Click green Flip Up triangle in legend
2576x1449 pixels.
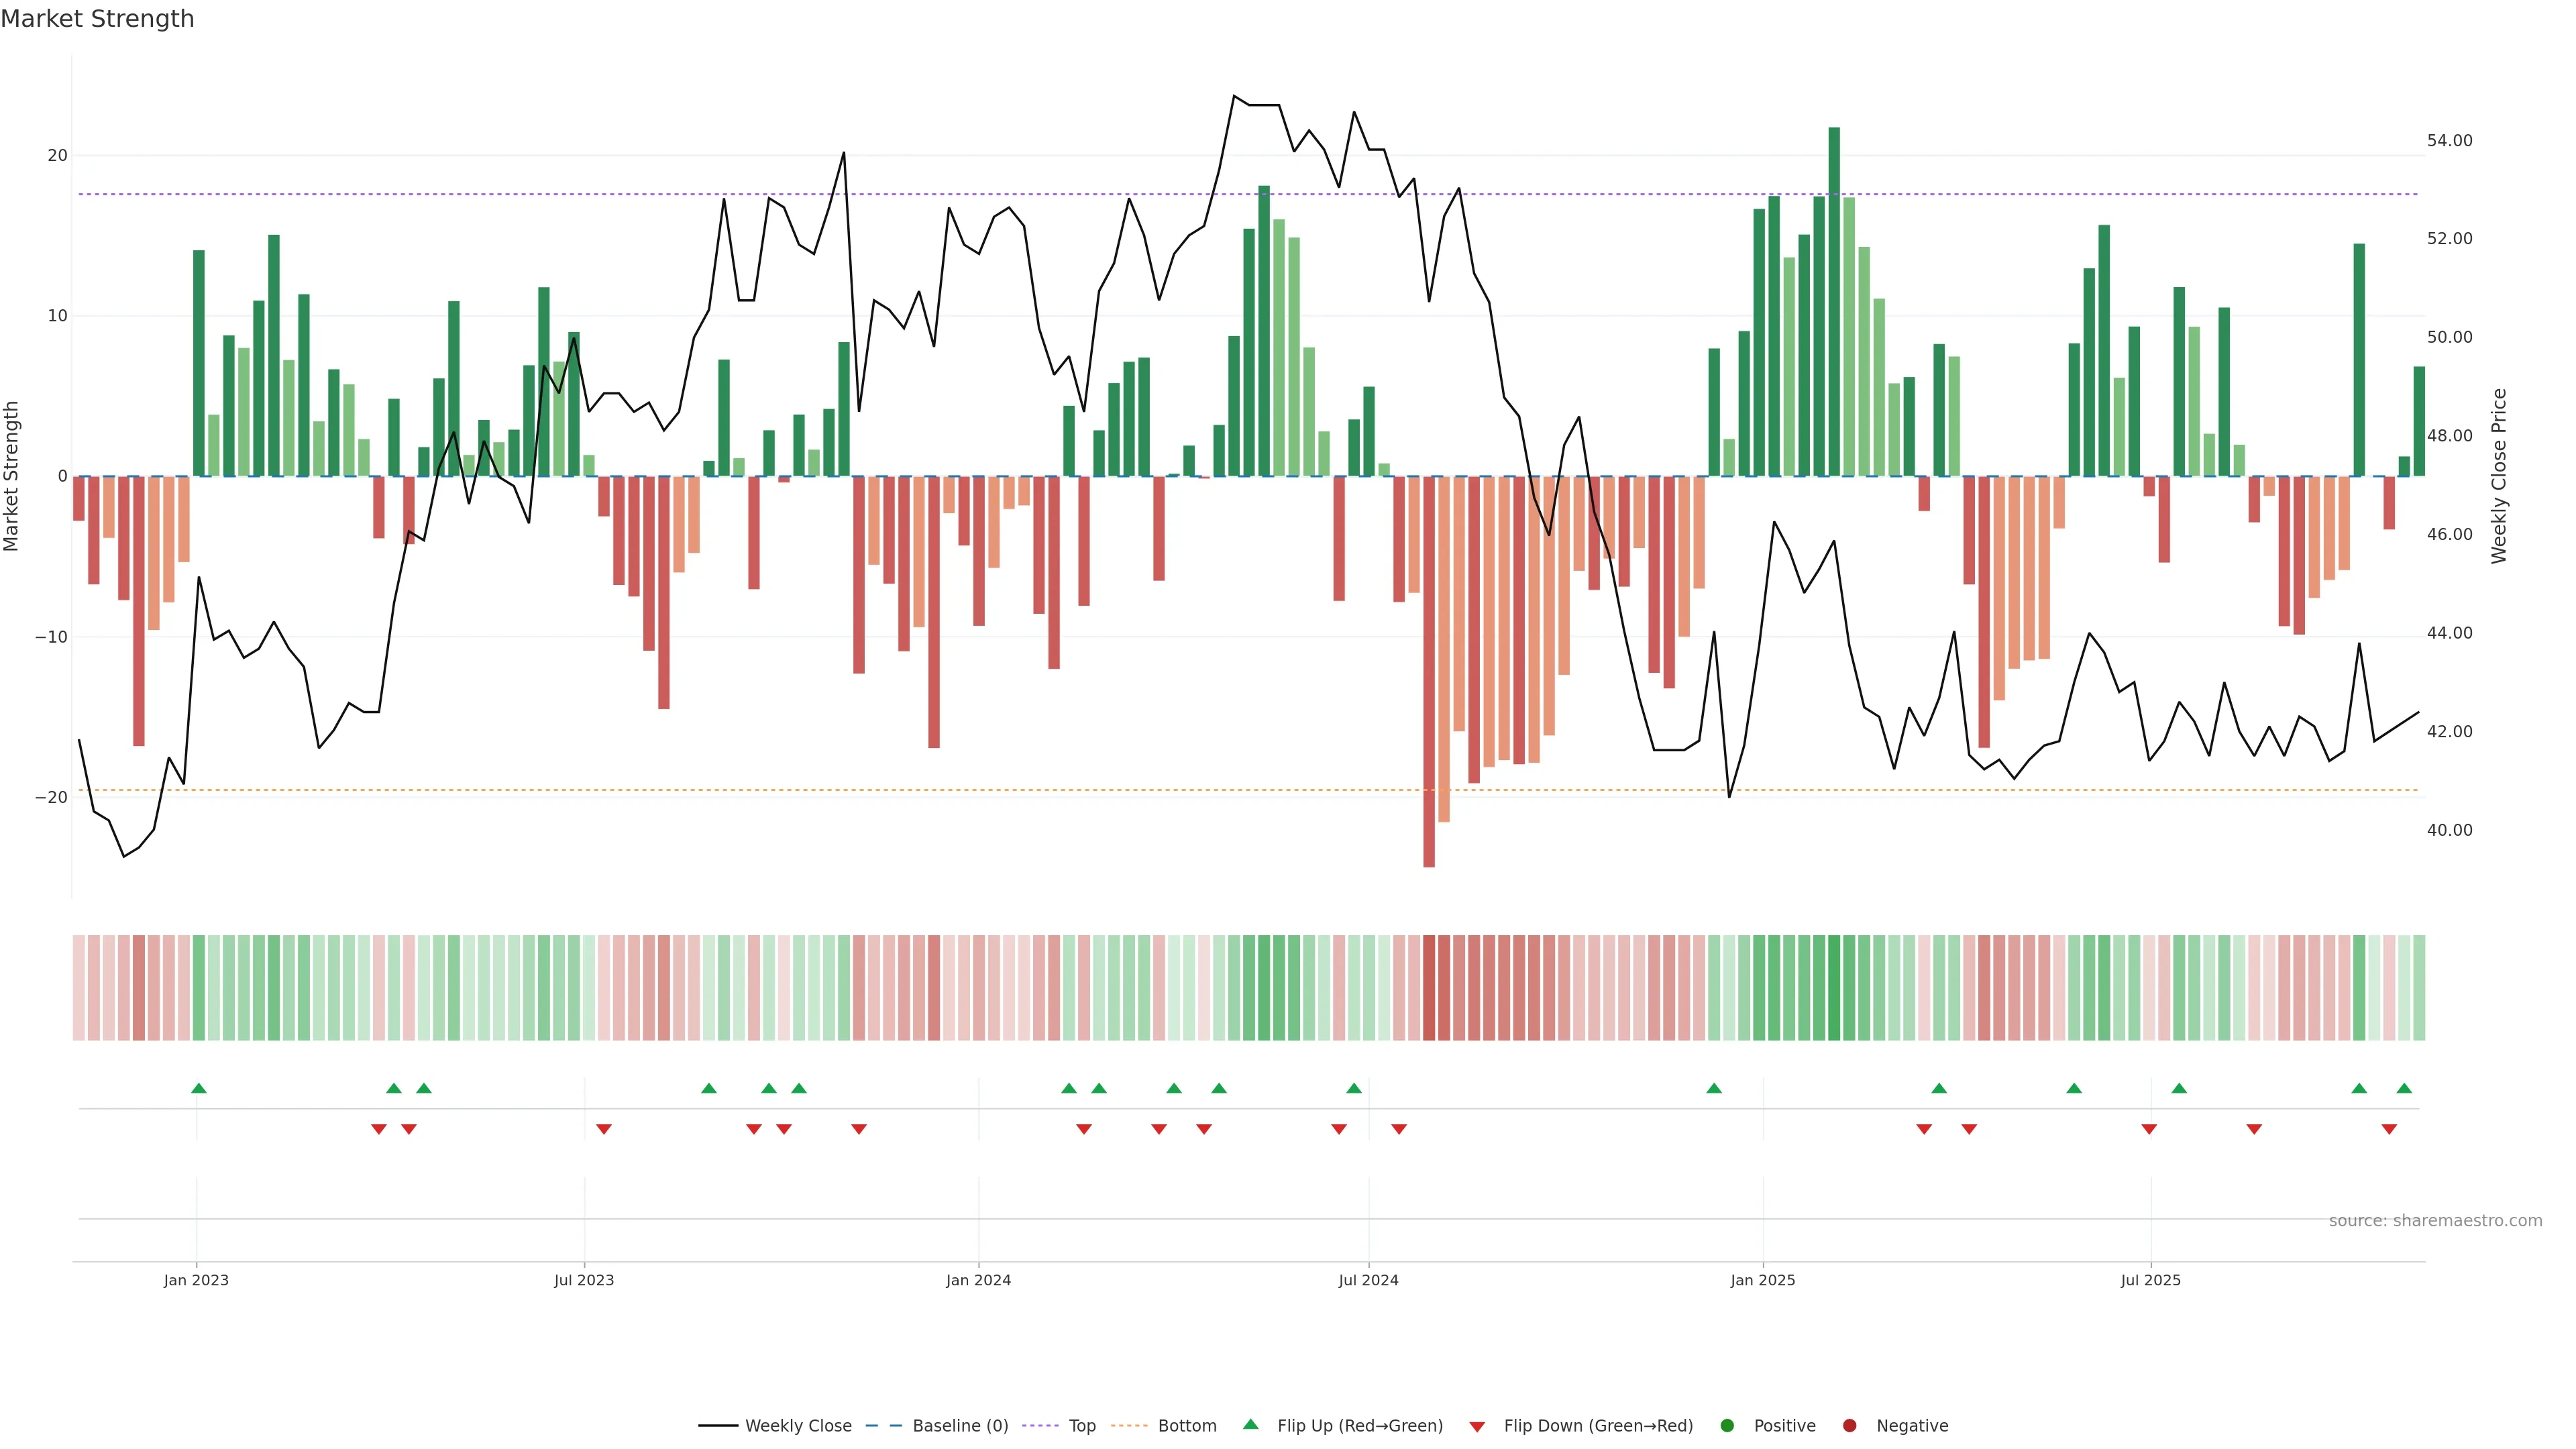click(x=1250, y=1424)
